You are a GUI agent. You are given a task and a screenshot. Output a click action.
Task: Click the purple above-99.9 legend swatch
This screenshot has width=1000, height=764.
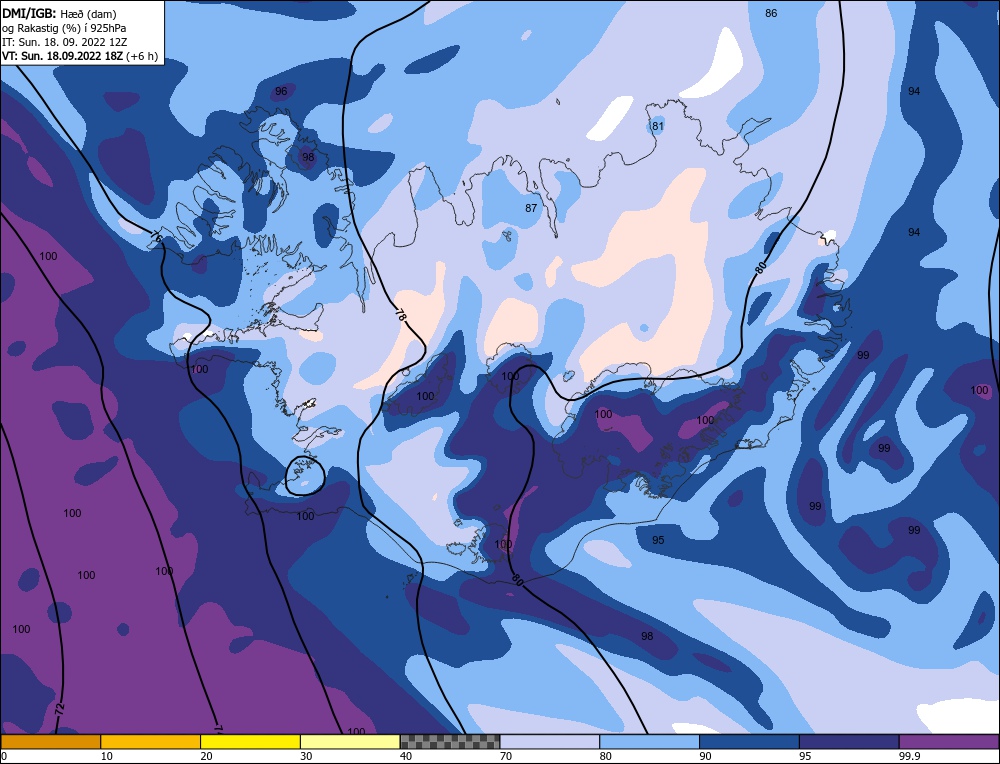950,742
